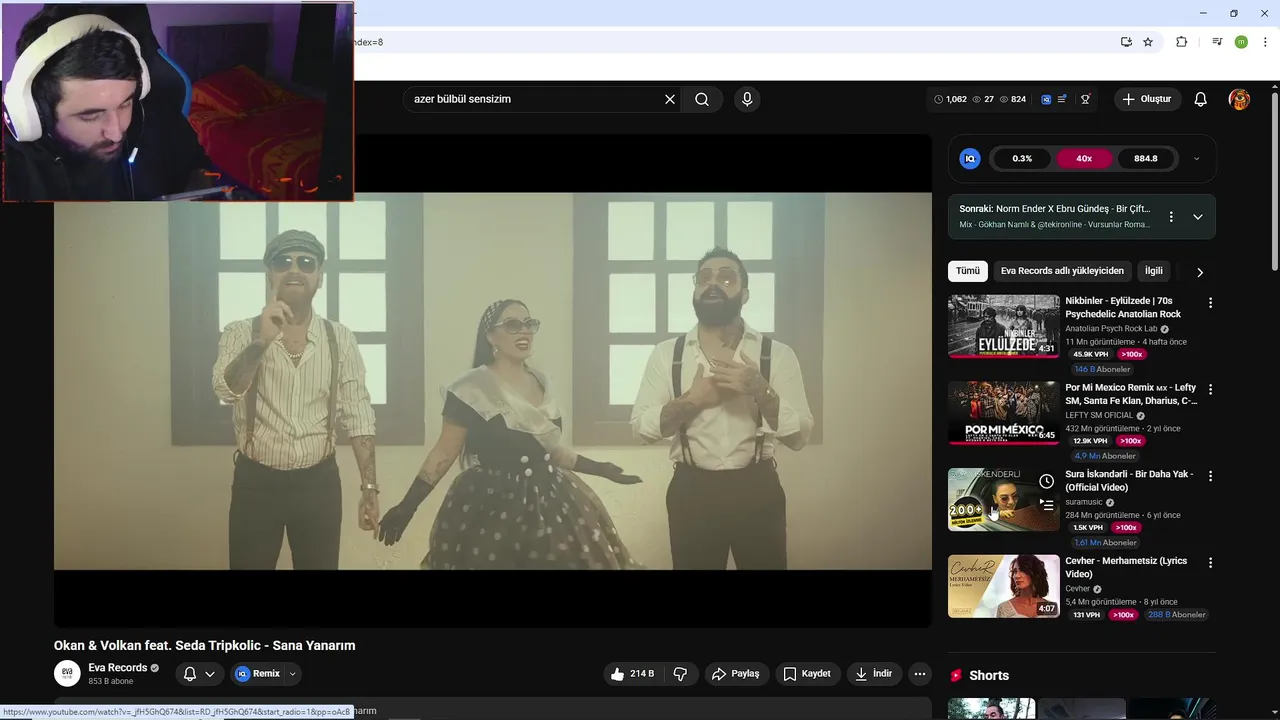Screen dimensions: 1280x720
Task: Click the install app icon in address bar
Action: (1126, 42)
